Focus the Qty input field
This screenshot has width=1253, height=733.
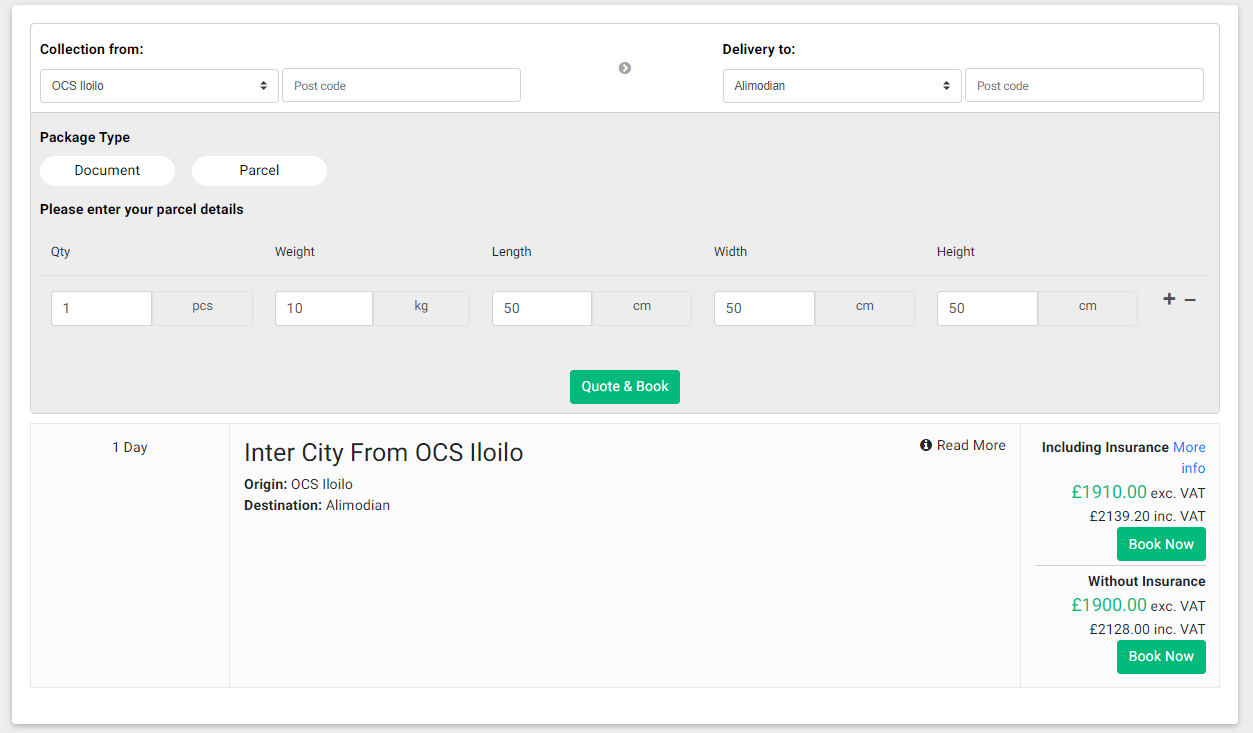coord(101,308)
